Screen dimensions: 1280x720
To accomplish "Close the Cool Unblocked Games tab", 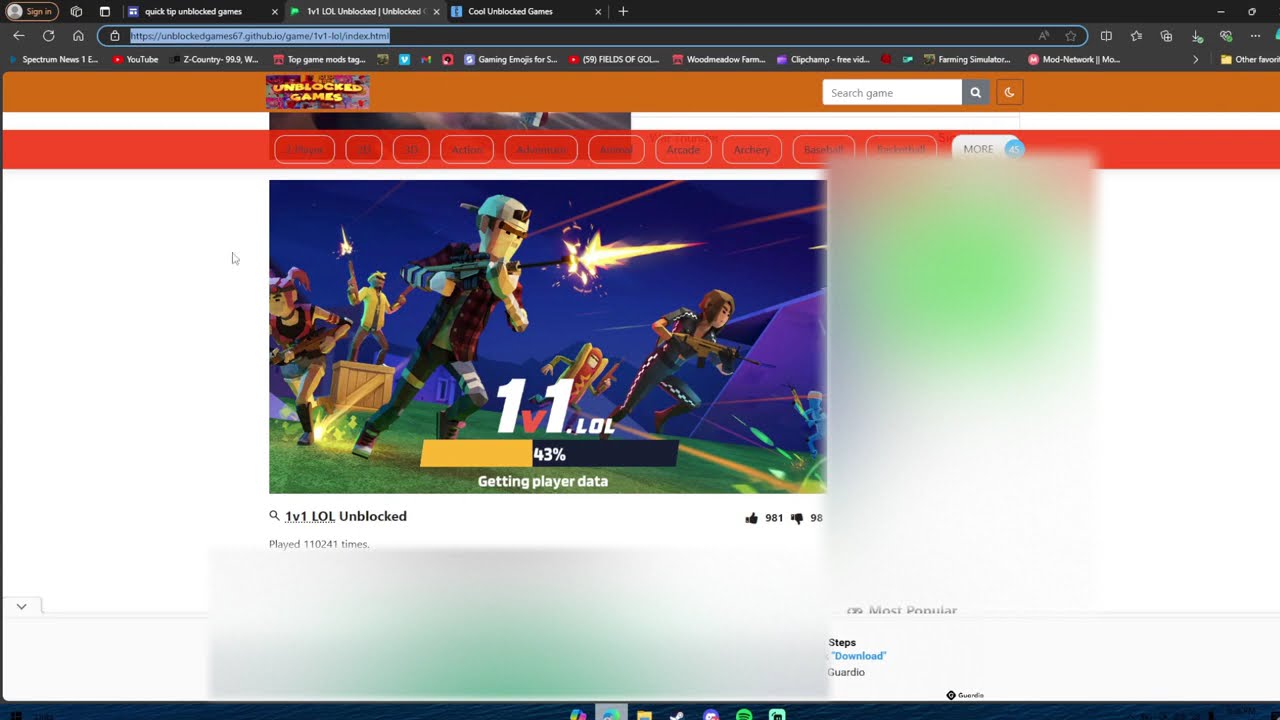I will [599, 11].
